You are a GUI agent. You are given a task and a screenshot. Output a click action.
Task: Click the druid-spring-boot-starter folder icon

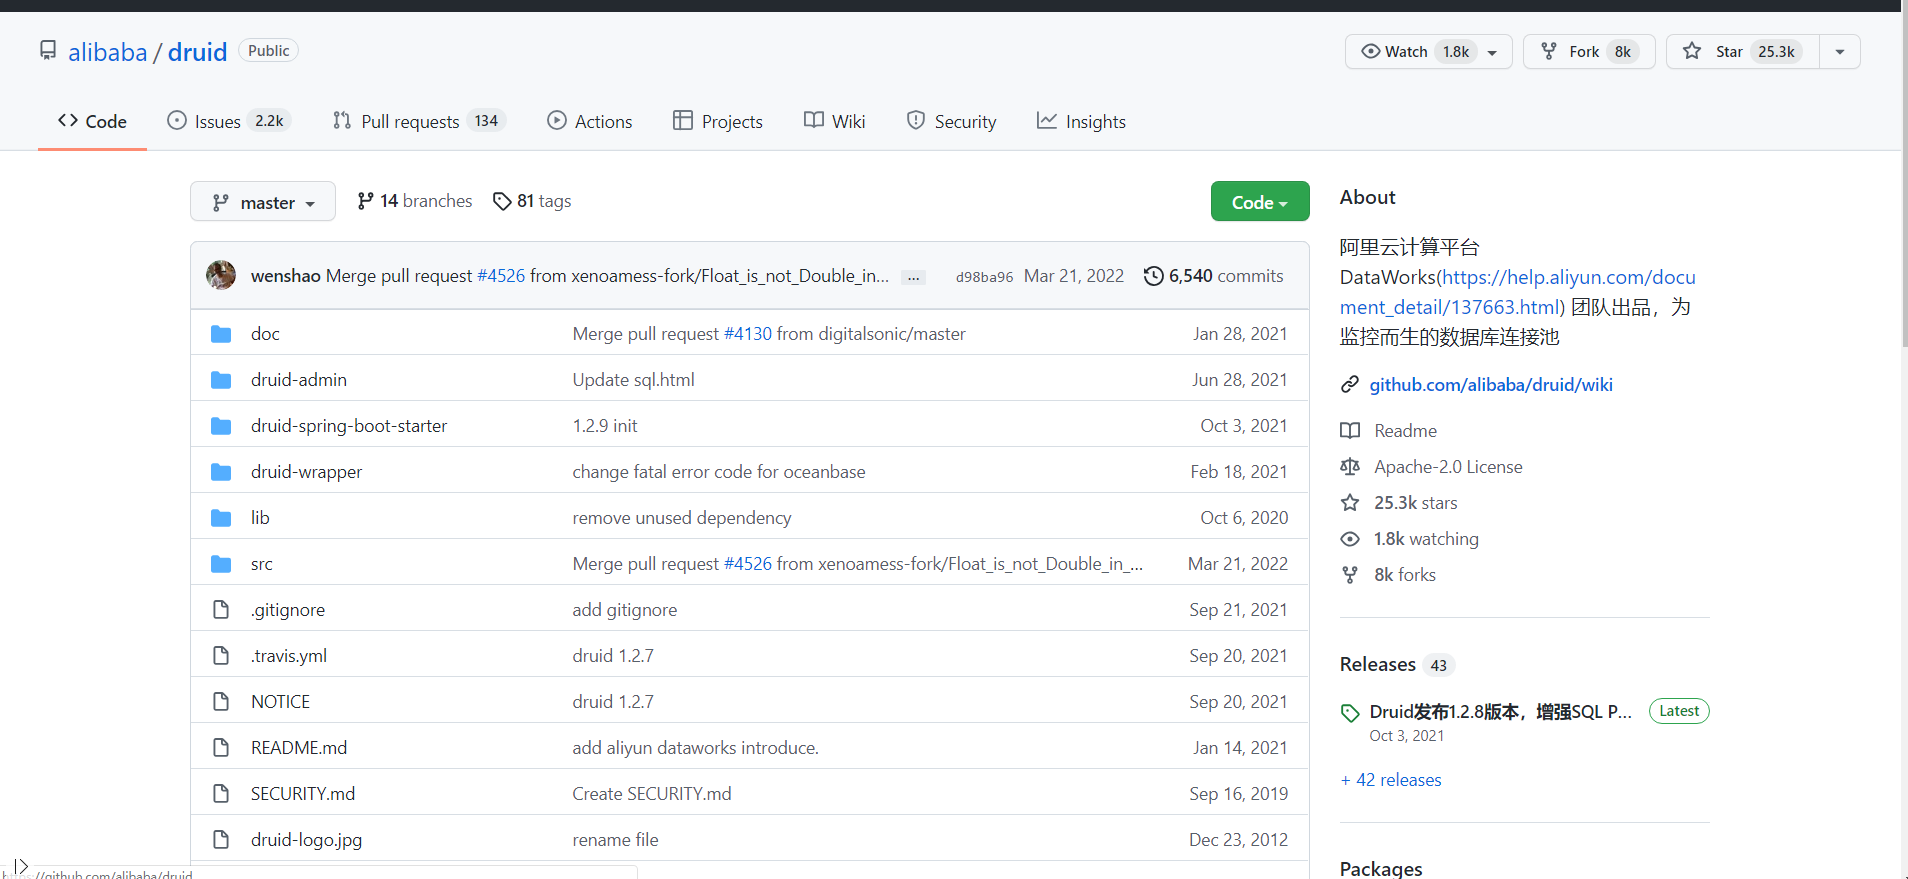pos(221,426)
